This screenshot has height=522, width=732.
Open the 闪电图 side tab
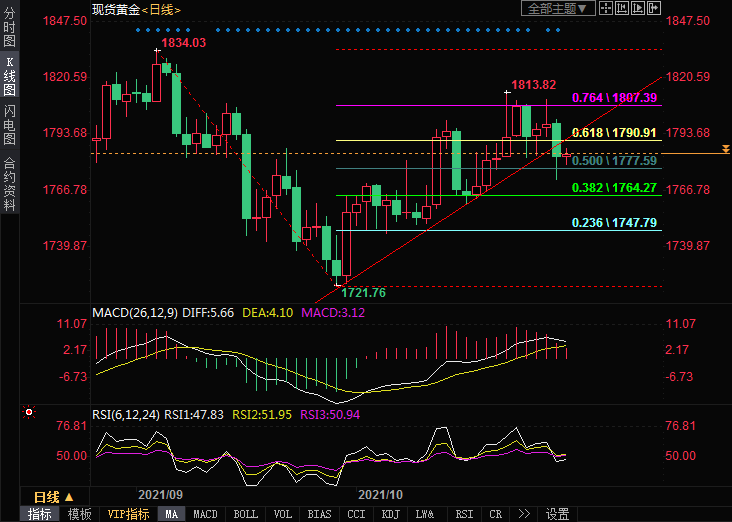click(x=9, y=125)
